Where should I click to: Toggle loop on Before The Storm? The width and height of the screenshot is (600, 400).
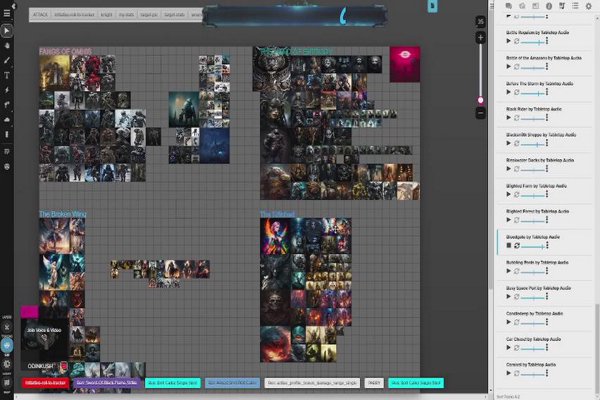517,92
